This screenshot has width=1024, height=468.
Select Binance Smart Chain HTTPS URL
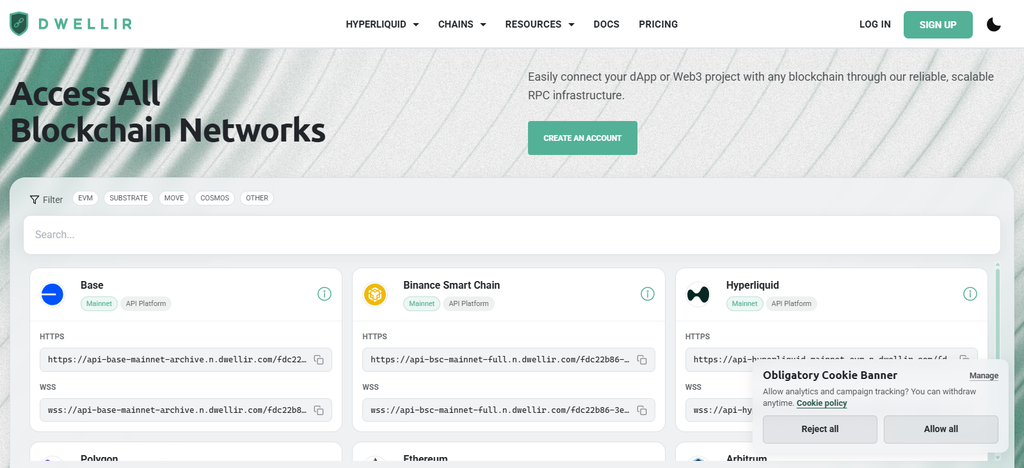click(x=500, y=360)
